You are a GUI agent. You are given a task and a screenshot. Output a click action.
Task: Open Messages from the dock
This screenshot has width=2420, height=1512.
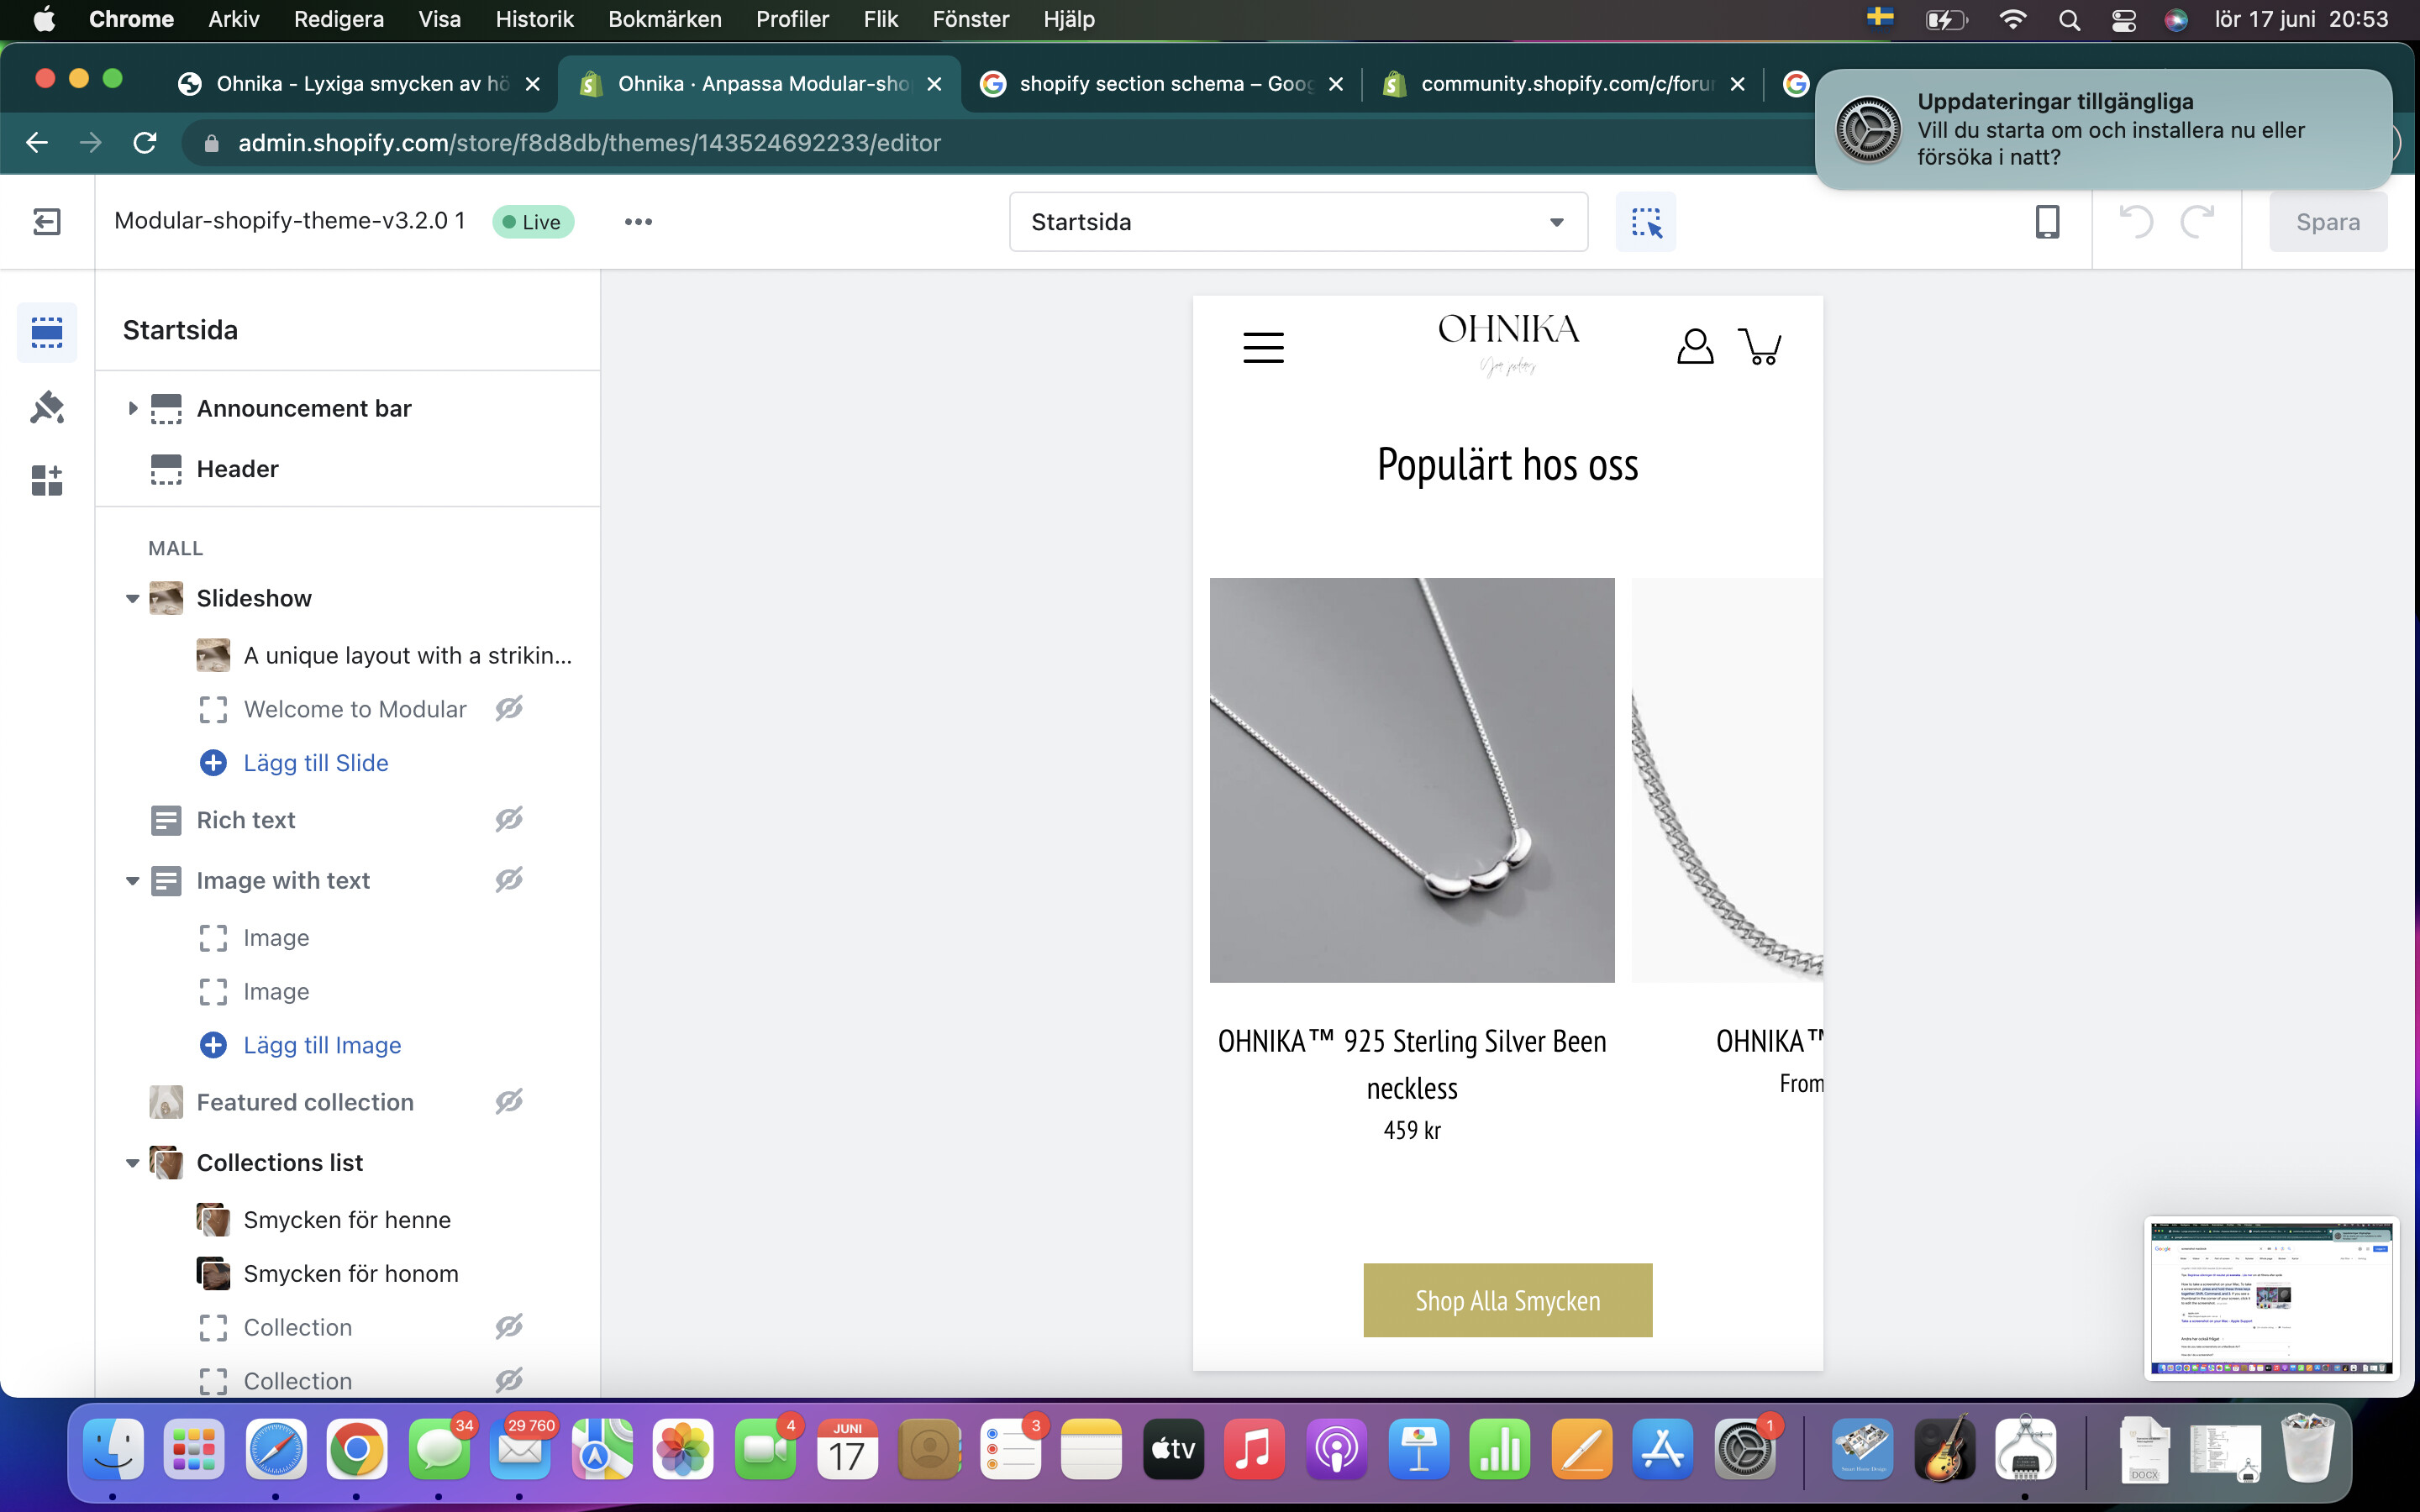pyautogui.click(x=438, y=1449)
